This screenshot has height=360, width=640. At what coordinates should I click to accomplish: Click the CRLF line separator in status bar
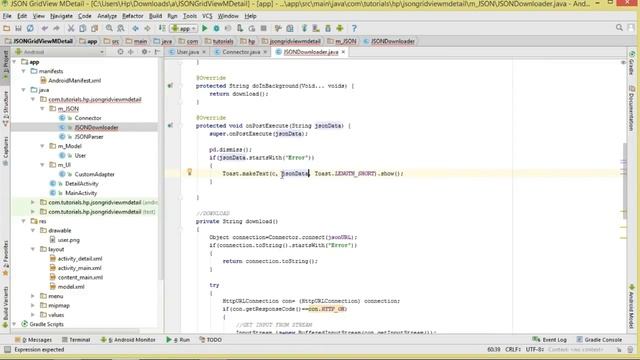[513, 349]
